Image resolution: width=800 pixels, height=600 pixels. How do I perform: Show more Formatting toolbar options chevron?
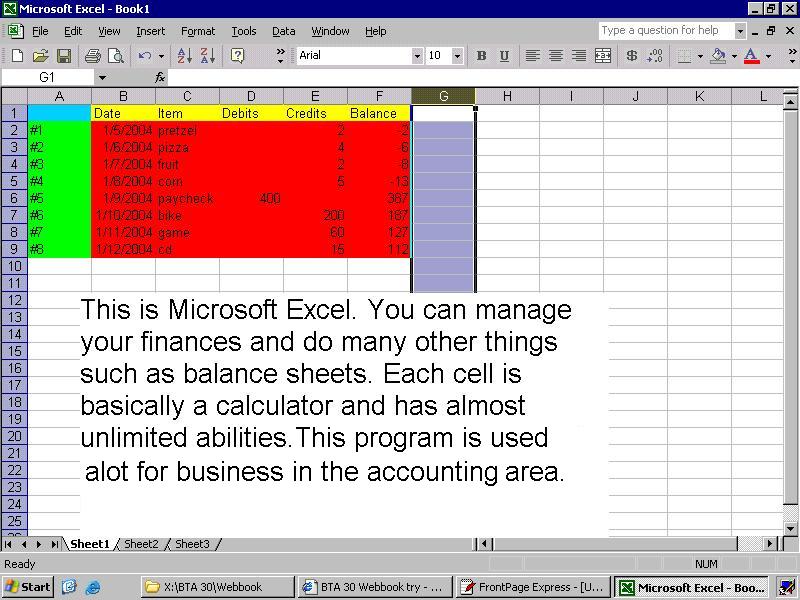[x=792, y=56]
